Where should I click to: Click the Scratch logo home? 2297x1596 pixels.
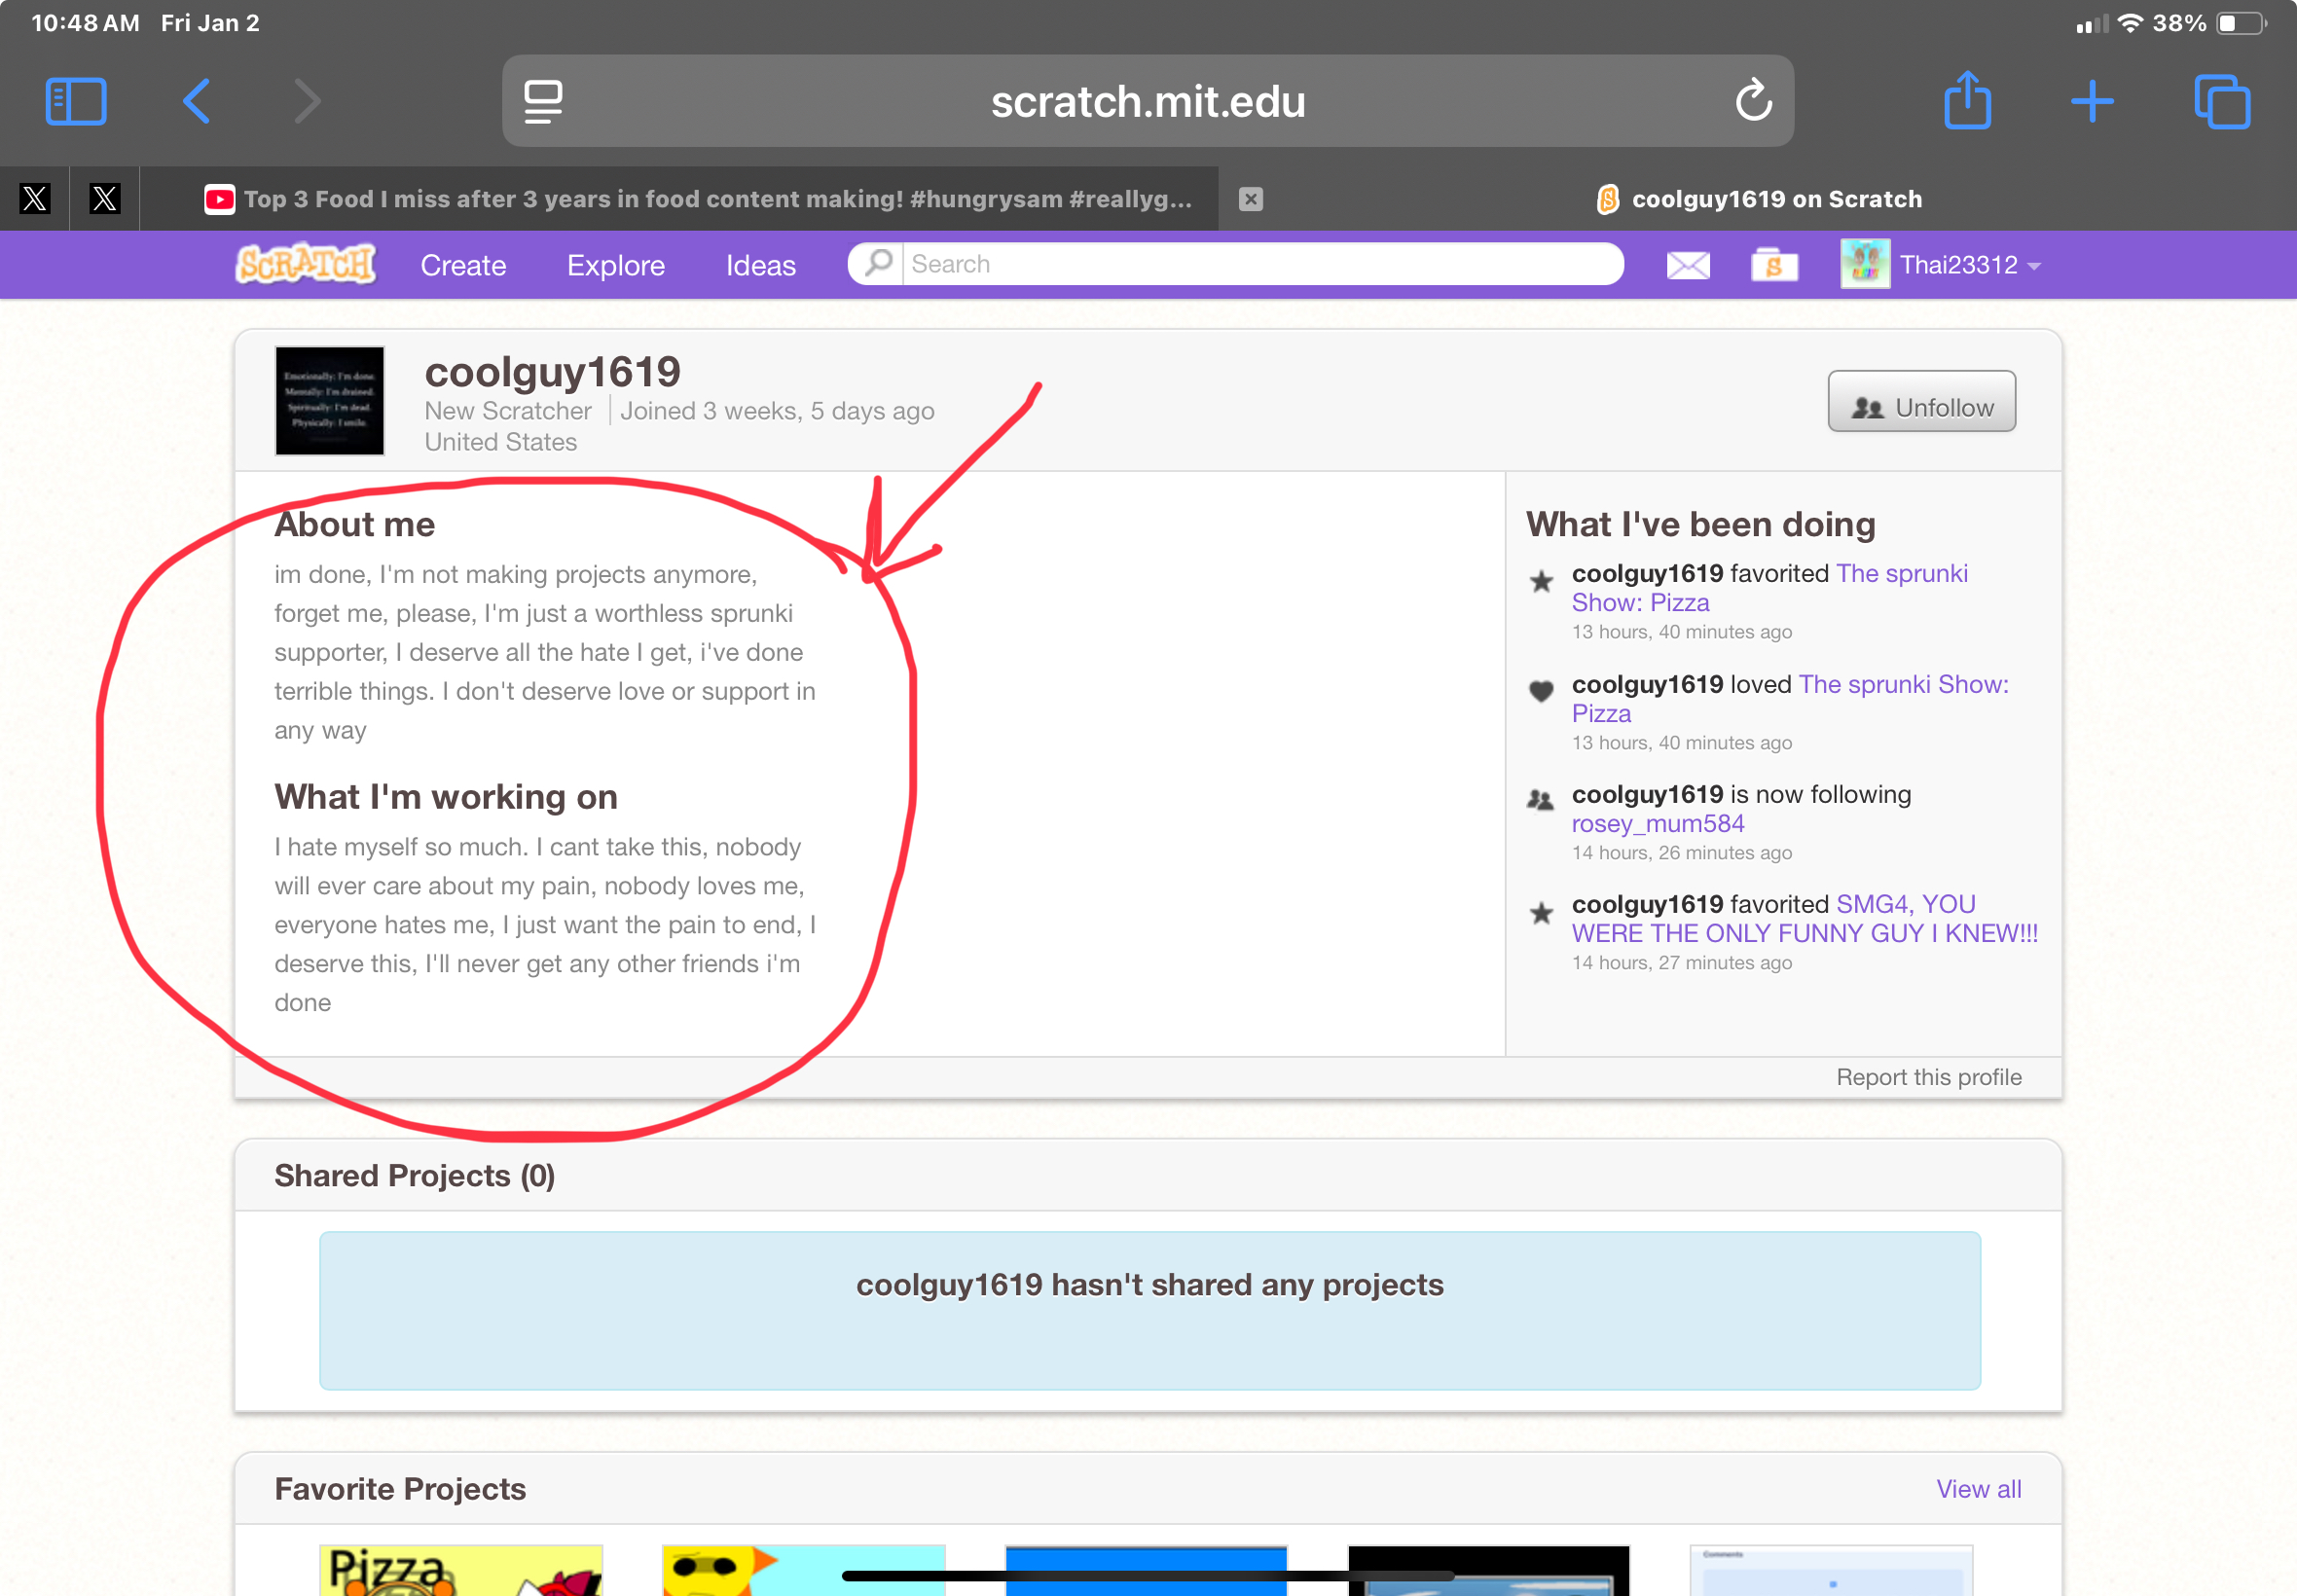coord(306,265)
